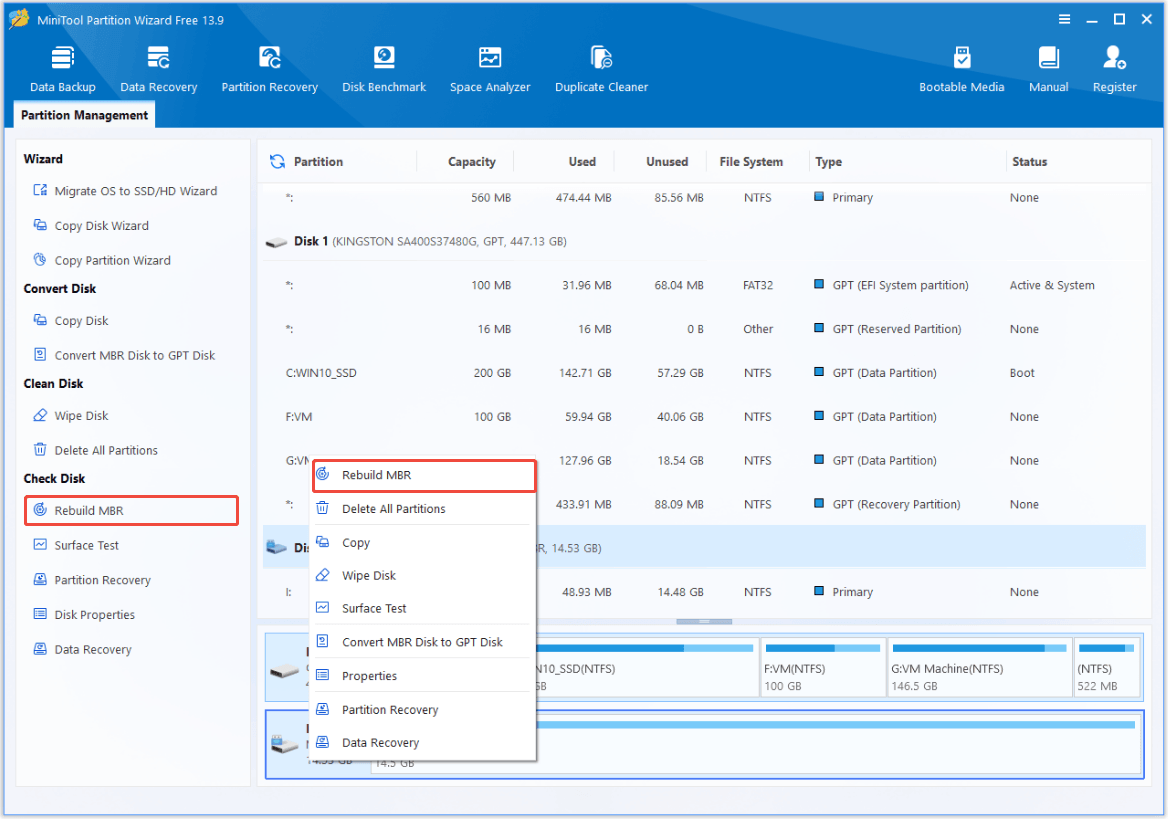The height and width of the screenshot is (819, 1168).
Task: Select the C:WIN10_SSD partition row
Action: pyautogui.click(x=703, y=373)
